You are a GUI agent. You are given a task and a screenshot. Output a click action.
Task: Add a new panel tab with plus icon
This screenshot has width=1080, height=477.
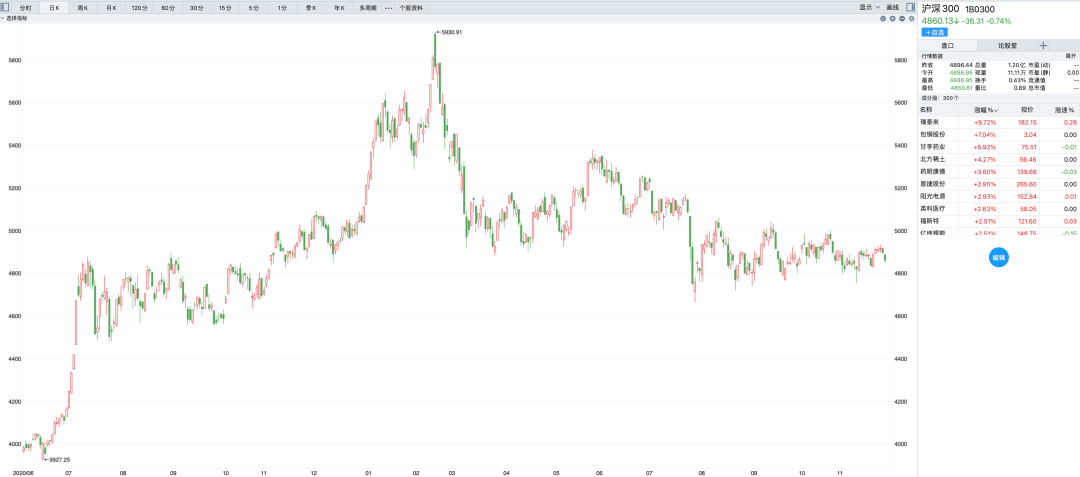[1043, 45]
